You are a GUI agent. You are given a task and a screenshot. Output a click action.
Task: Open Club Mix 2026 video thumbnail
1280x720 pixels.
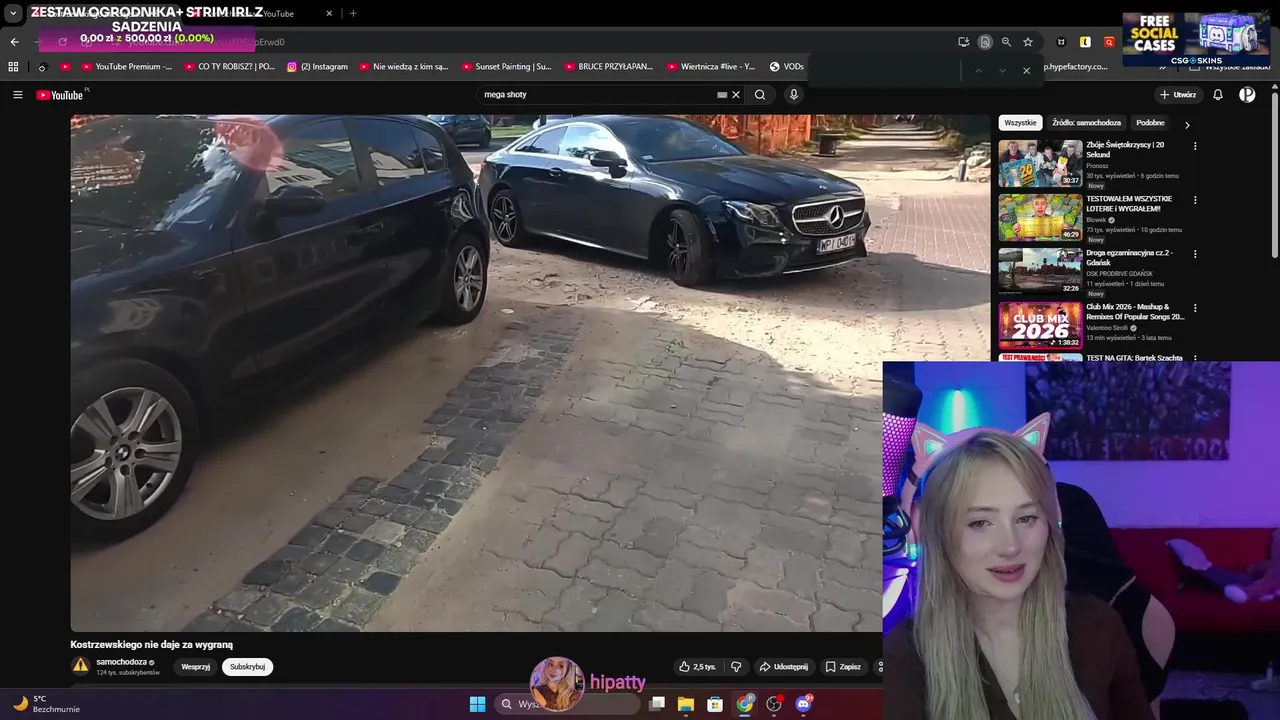click(x=1040, y=325)
